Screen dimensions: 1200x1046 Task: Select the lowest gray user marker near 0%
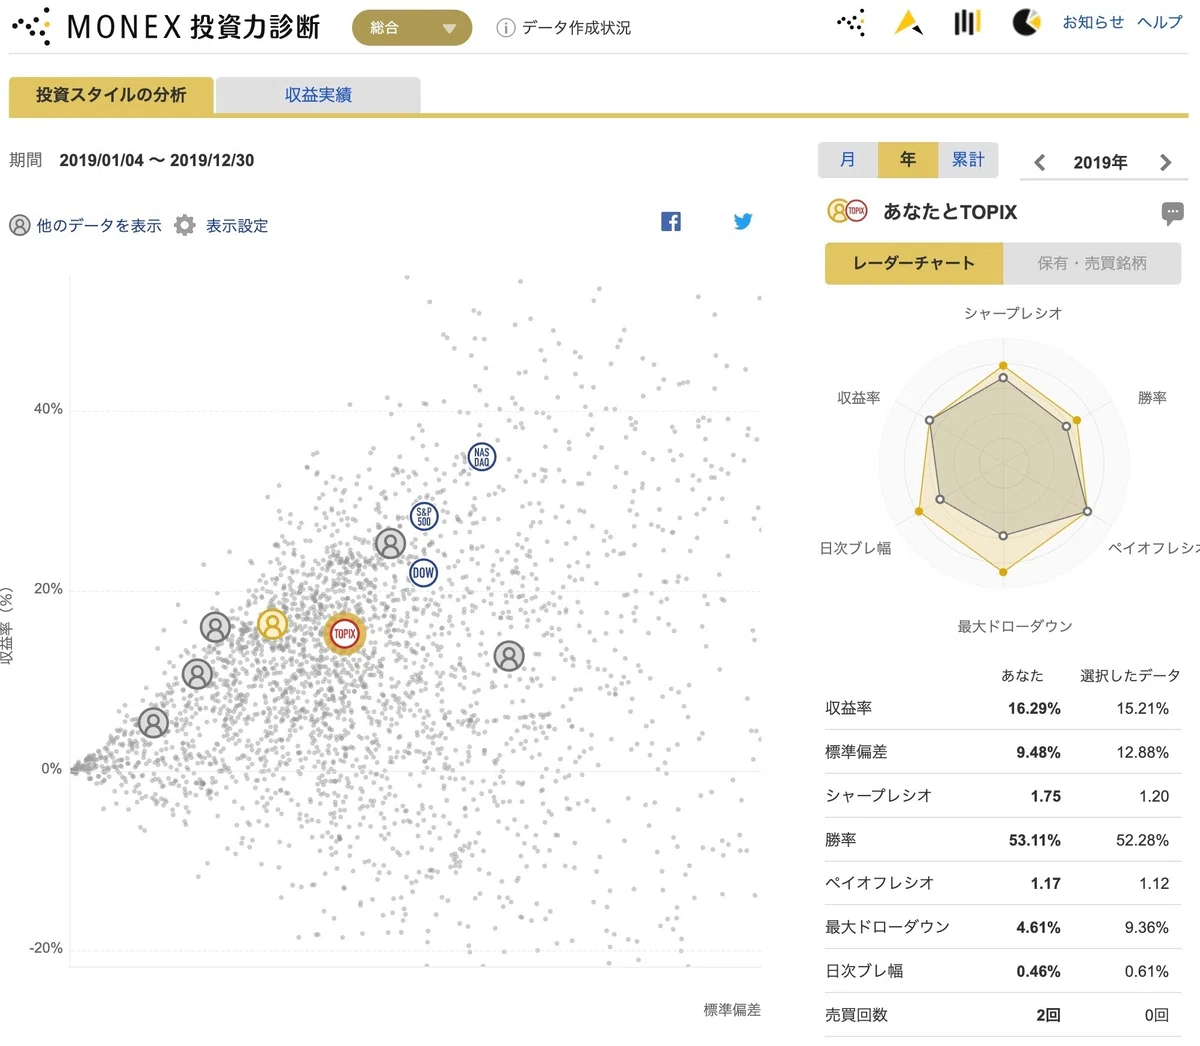coord(153,722)
